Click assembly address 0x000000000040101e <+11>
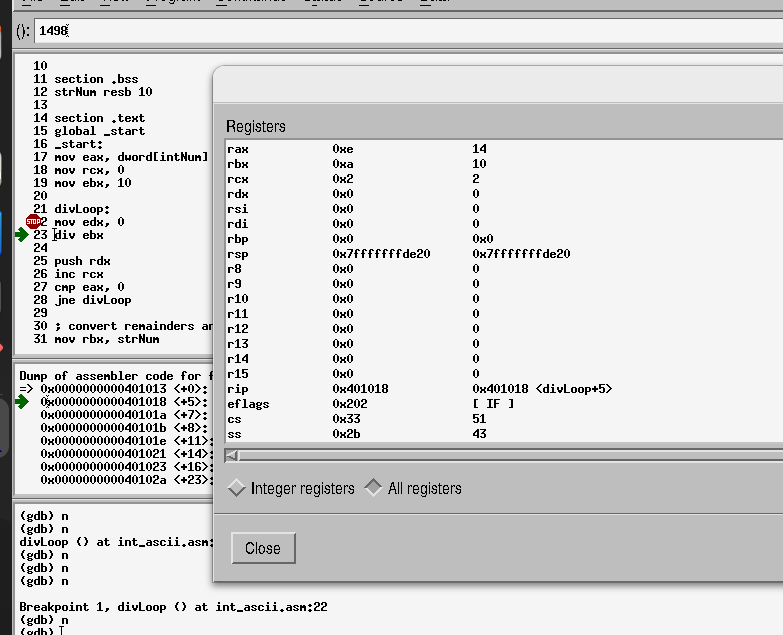The width and height of the screenshot is (783, 635). (x=127, y=441)
